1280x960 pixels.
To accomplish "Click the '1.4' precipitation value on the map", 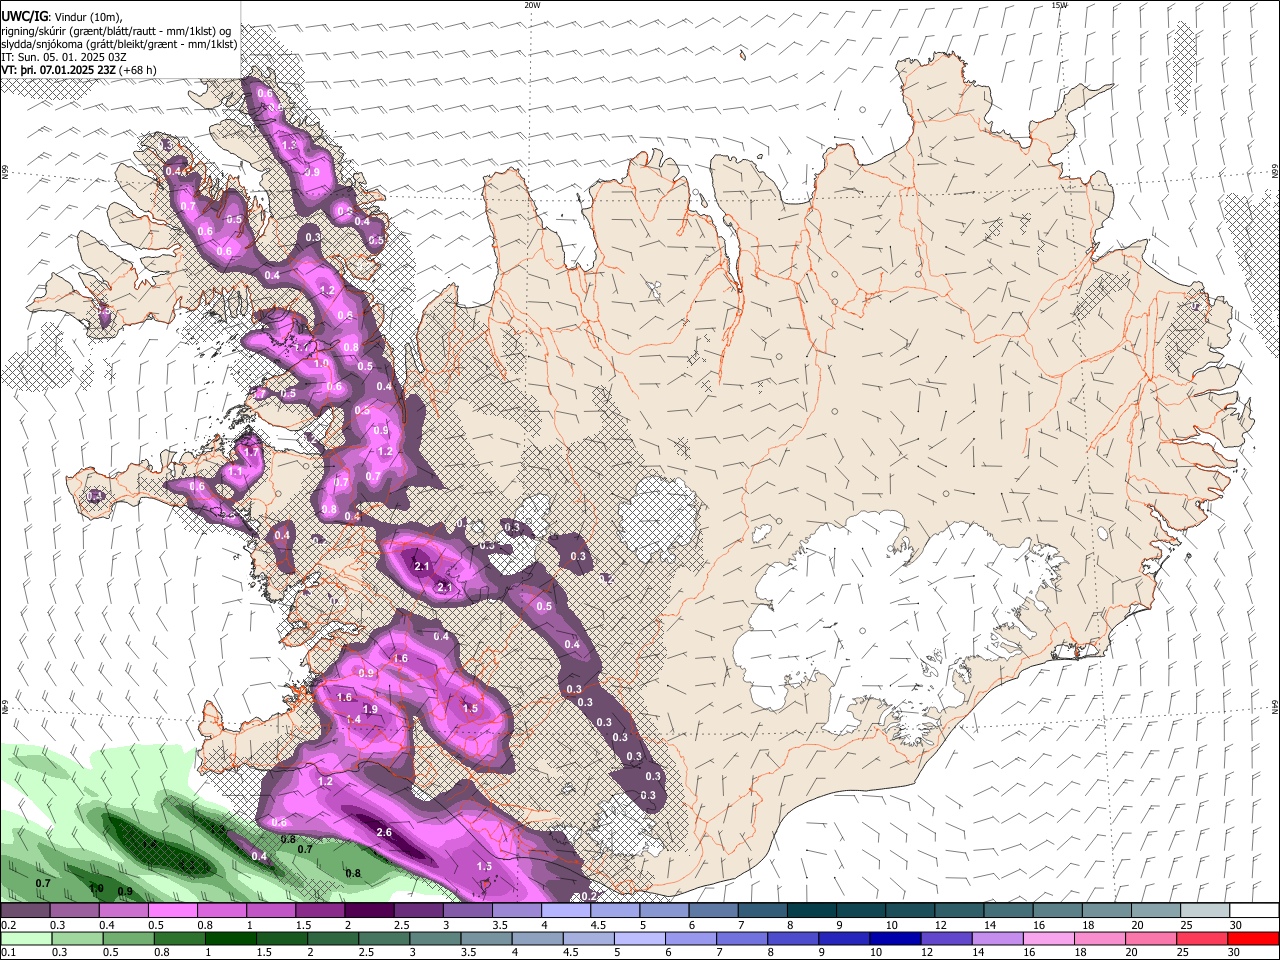I will coord(353,720).
